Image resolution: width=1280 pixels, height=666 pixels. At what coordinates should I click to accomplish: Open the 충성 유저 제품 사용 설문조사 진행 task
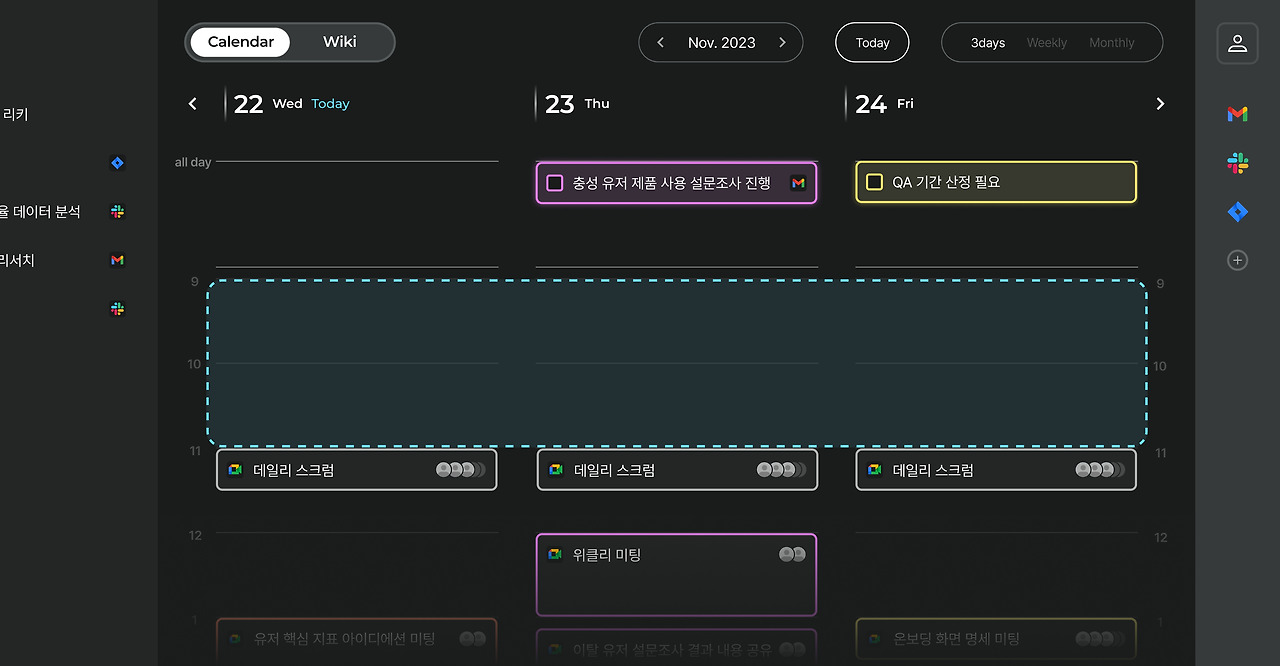point(677,183)
